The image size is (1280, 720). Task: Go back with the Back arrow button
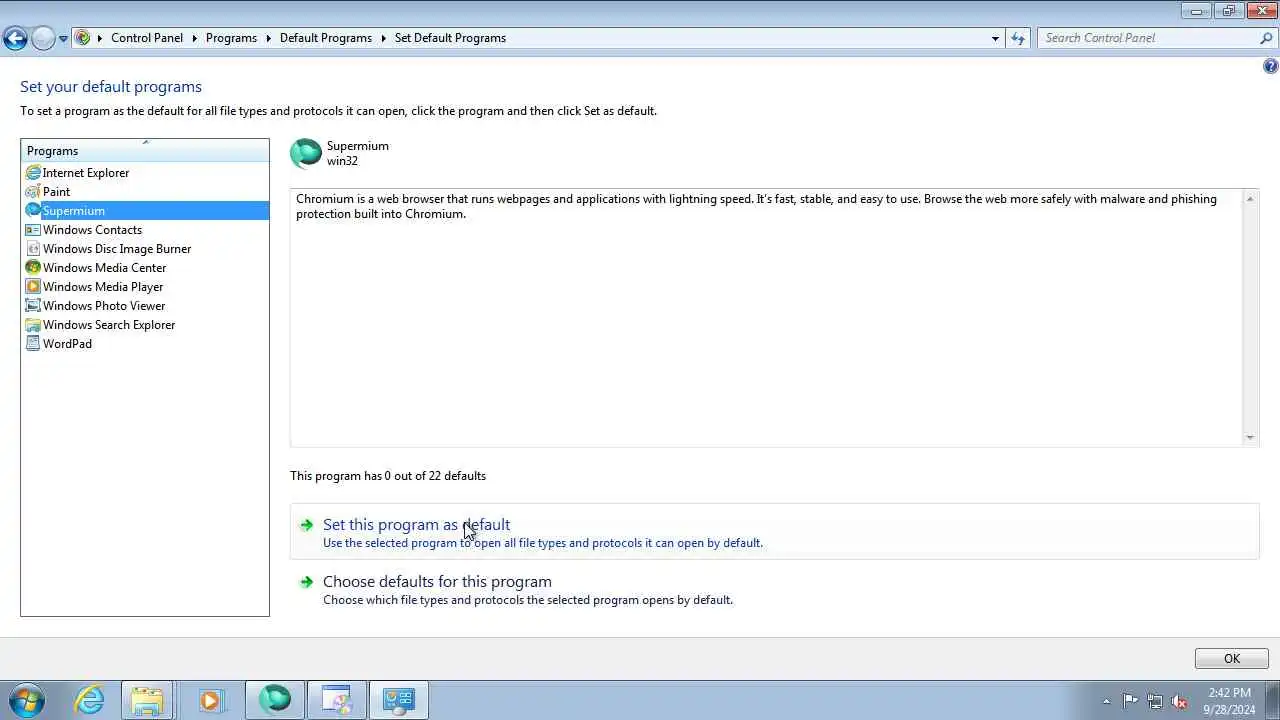(15, 39)
